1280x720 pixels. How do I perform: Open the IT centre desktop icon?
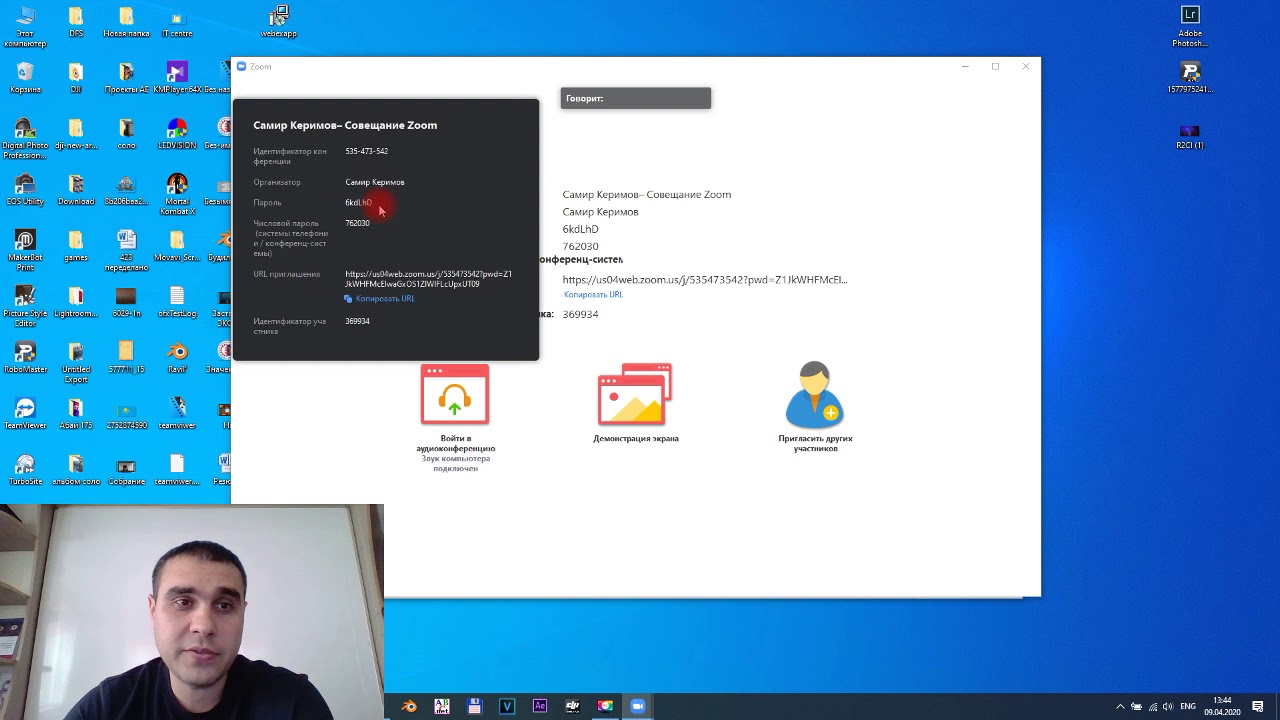pos(177,22)
